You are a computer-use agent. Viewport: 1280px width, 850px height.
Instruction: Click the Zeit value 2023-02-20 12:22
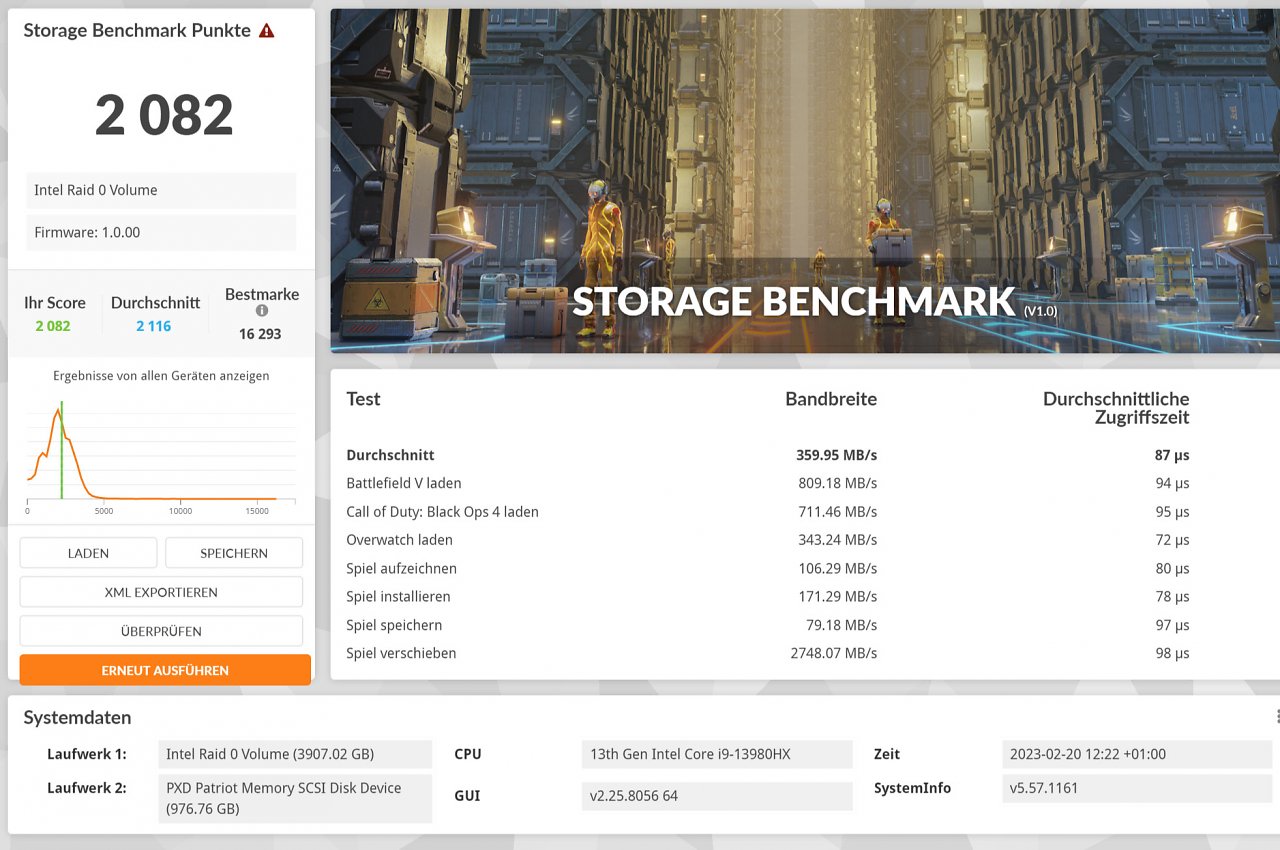point(1137,754)
